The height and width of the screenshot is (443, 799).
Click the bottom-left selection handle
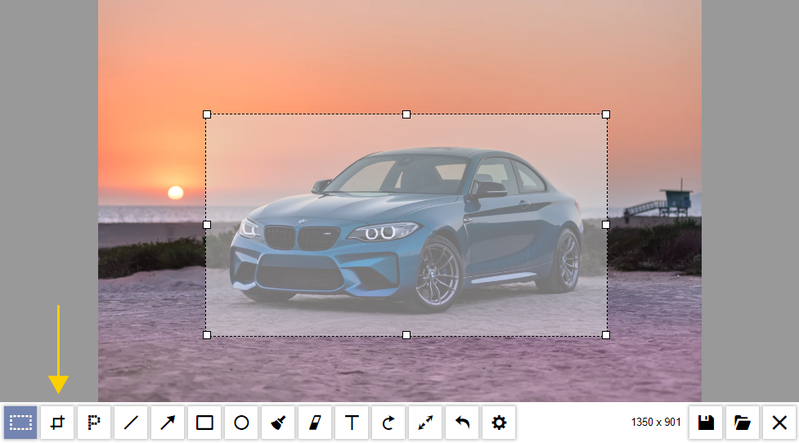[207, 335]
